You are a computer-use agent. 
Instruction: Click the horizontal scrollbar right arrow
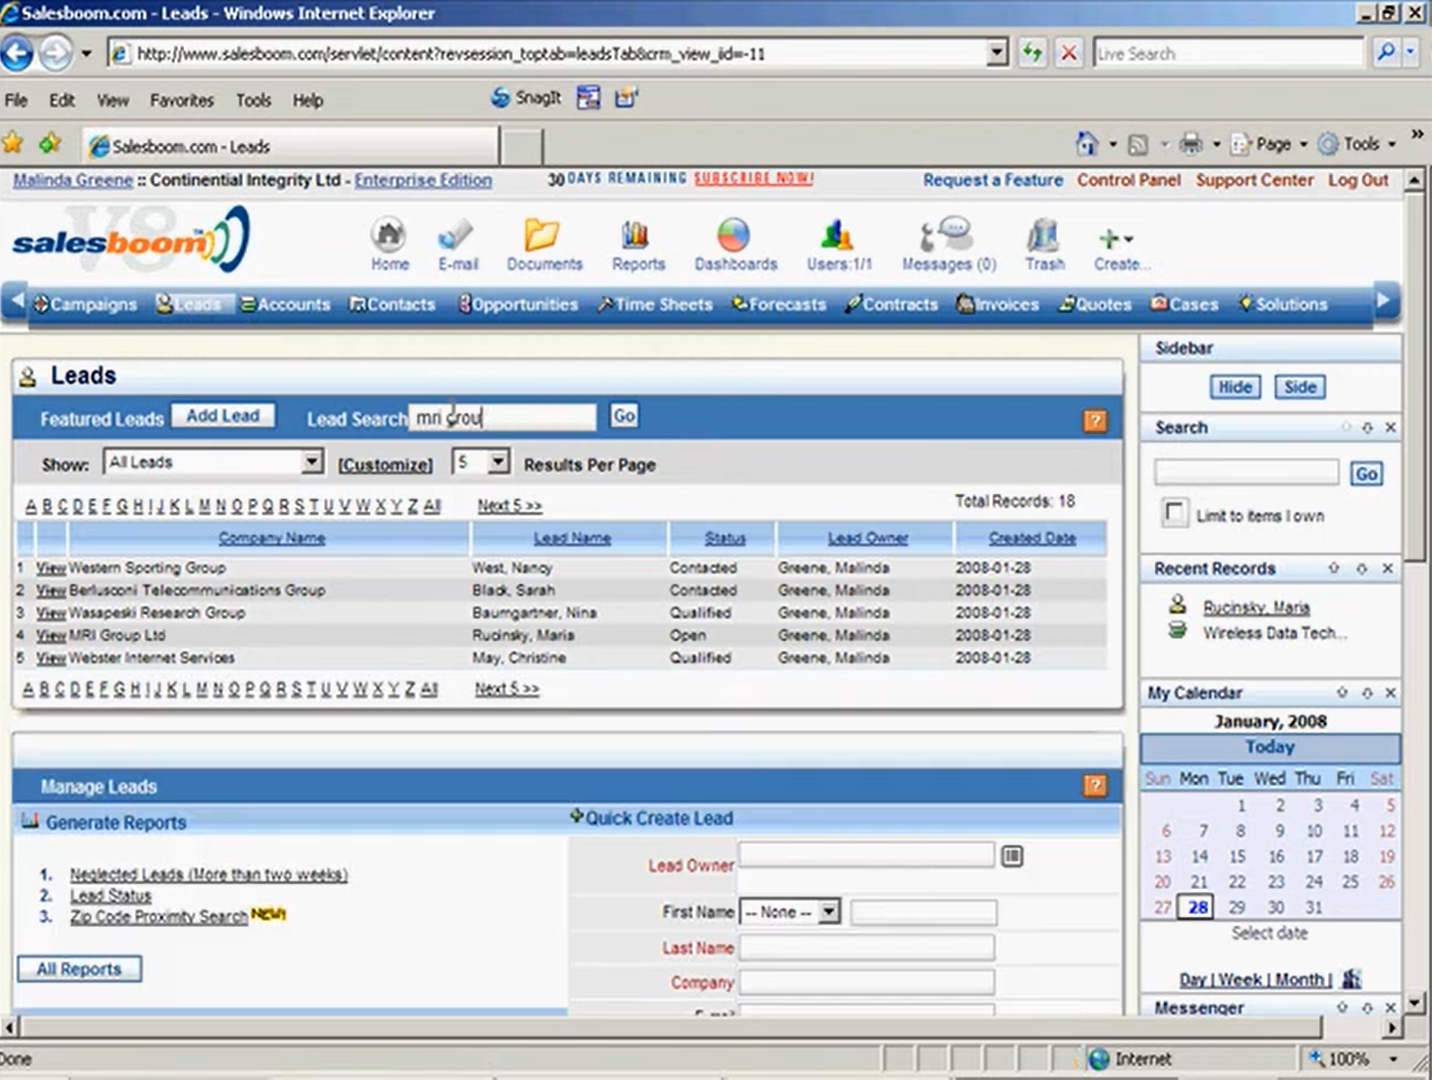pos(1392,1026)
